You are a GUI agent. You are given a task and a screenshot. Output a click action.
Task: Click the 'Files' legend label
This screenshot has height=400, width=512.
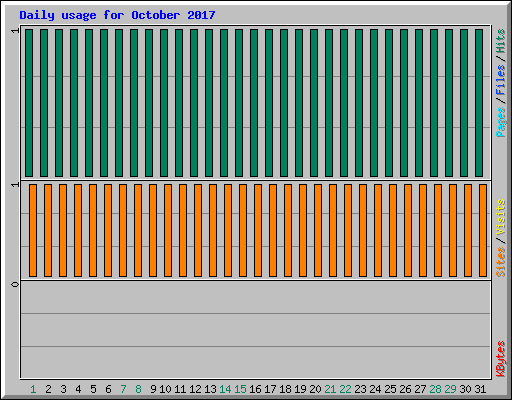point(500,80)
